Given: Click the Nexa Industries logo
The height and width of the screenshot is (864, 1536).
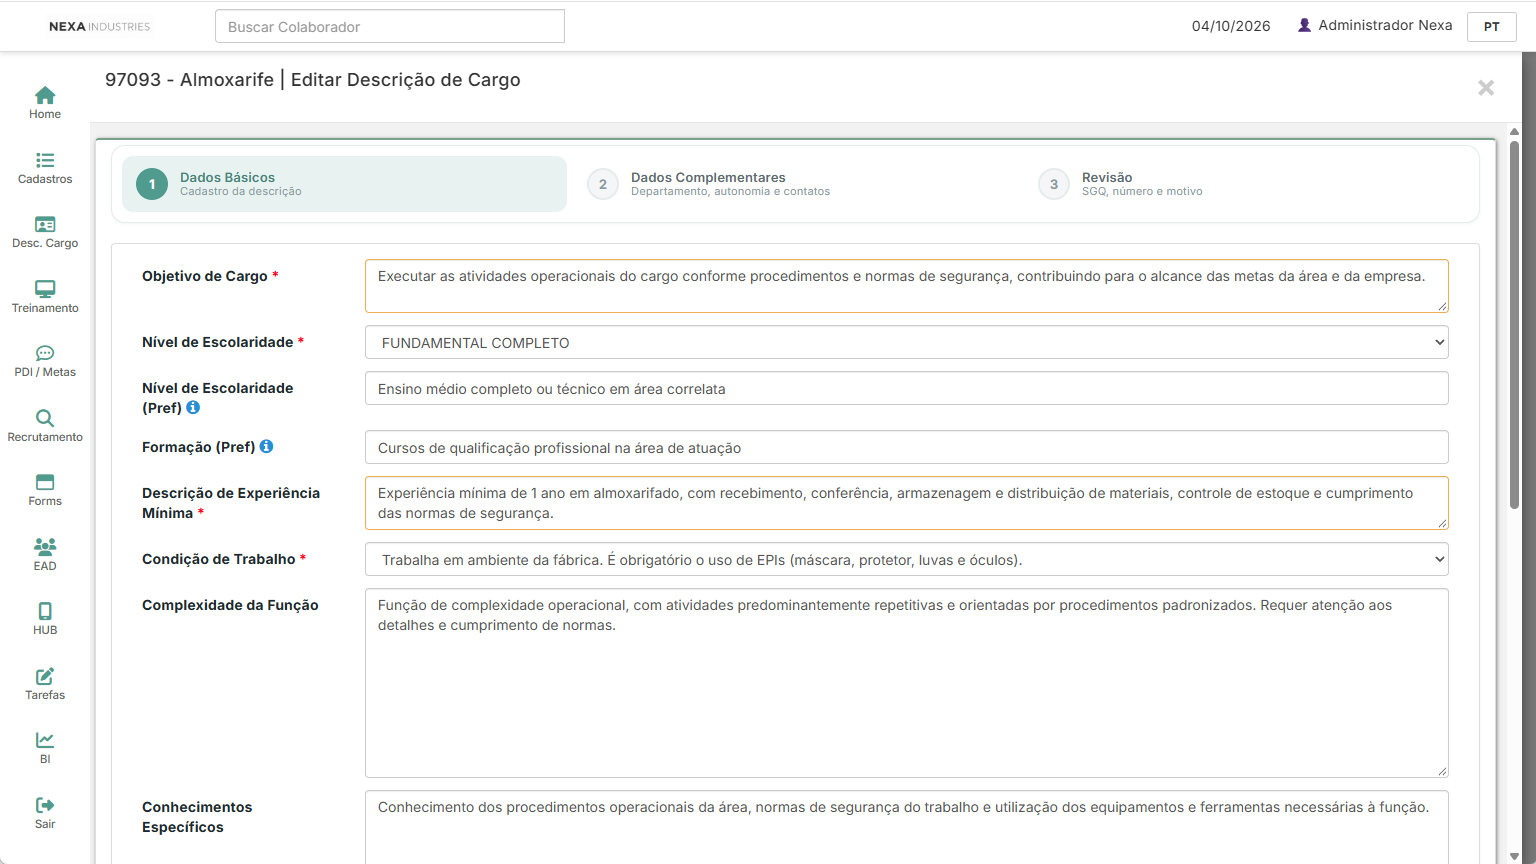Looking at the screenshot, I should (x=99, y=27).
